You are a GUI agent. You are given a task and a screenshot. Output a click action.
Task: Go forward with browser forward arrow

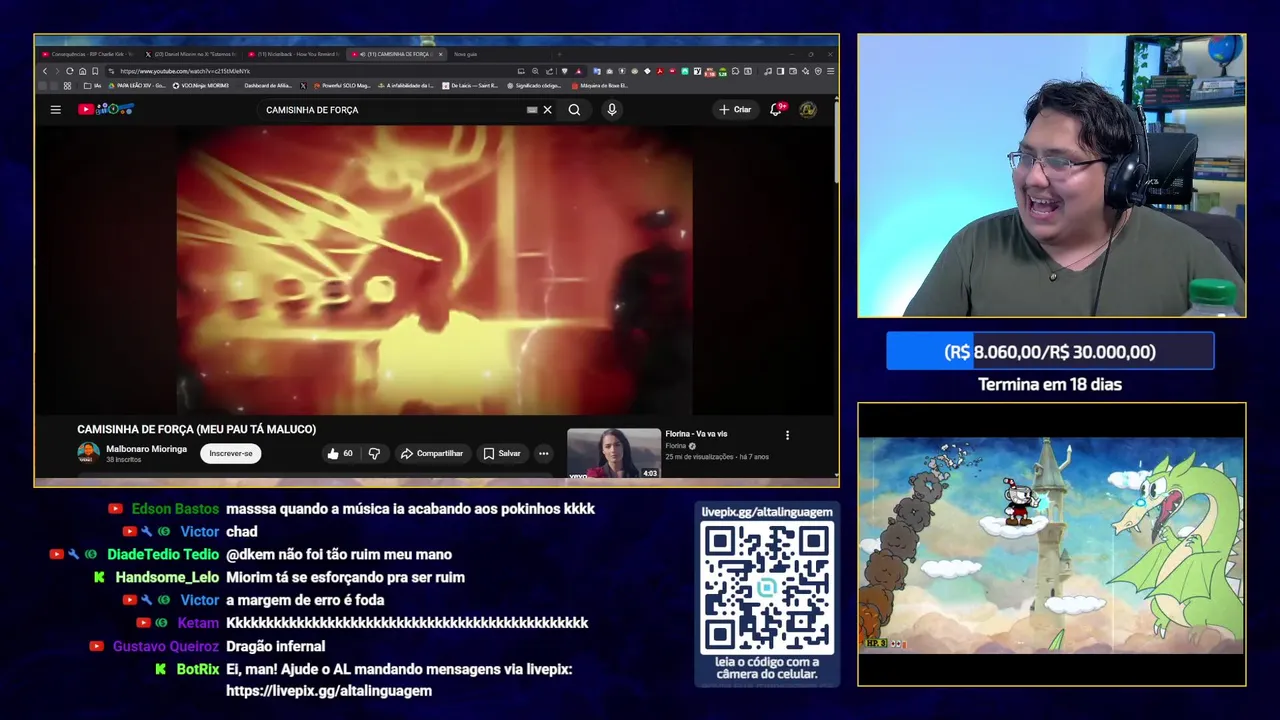tap(57, 71)
